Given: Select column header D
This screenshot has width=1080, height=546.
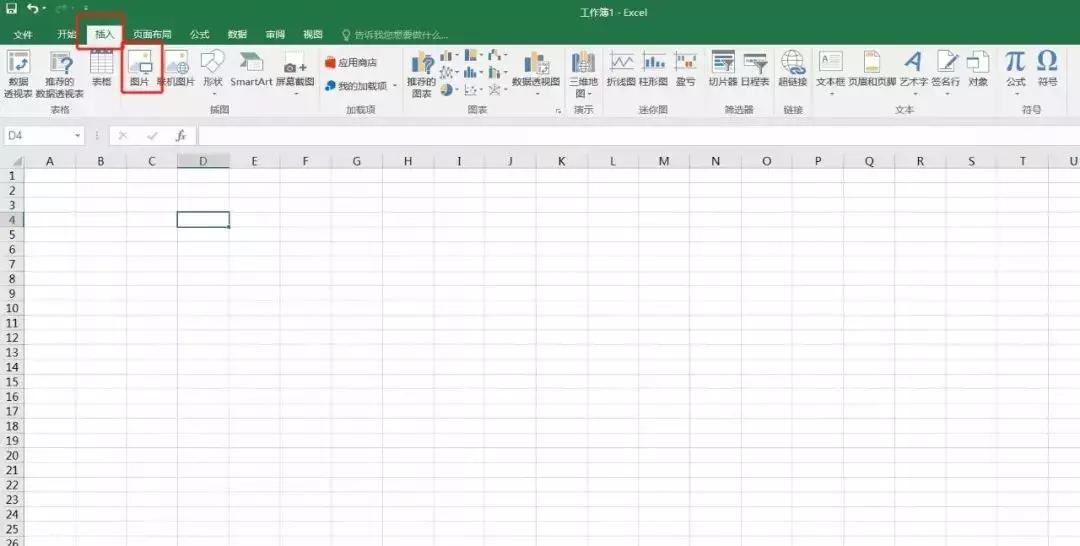Looking at the screenshot, I should coord(203,161).
